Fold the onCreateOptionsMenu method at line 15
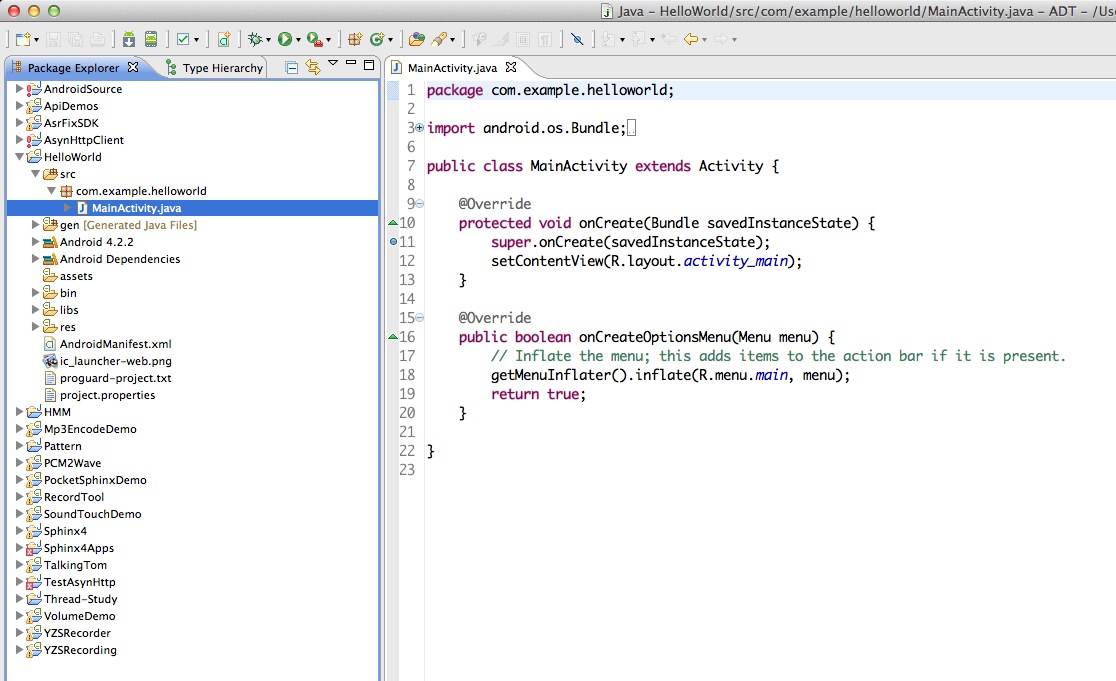Viewport: 1116px width, 681px height. pos(419,317)
